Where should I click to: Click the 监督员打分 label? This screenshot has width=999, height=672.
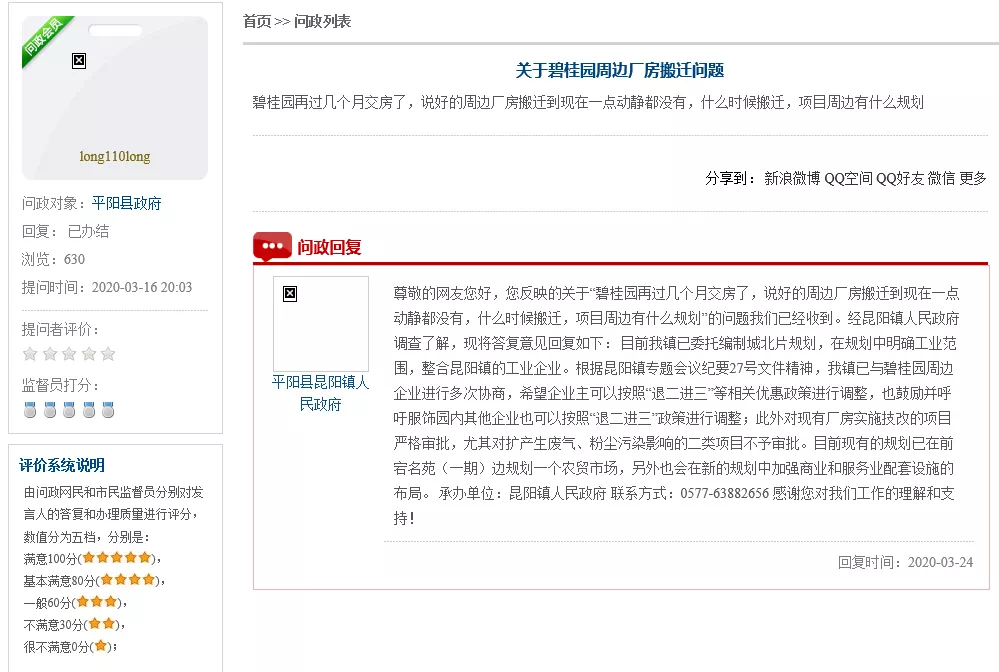click(61, 385)
